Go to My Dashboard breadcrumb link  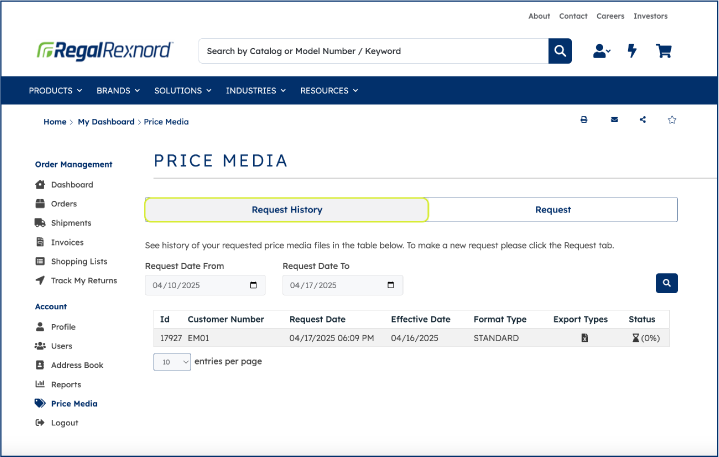(106, 122)
